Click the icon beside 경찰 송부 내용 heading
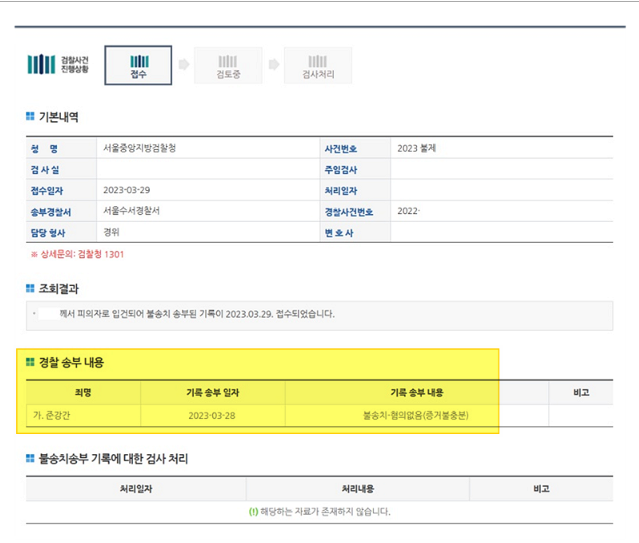The height and width of the screenshot is (543, 639). coord(30,362)
